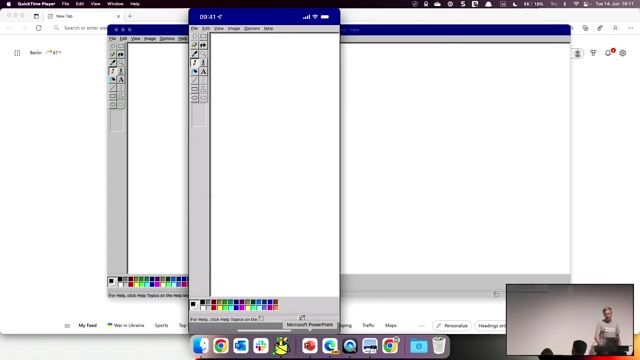Open File menu in phone-shaped Paint window

(194, 29)
